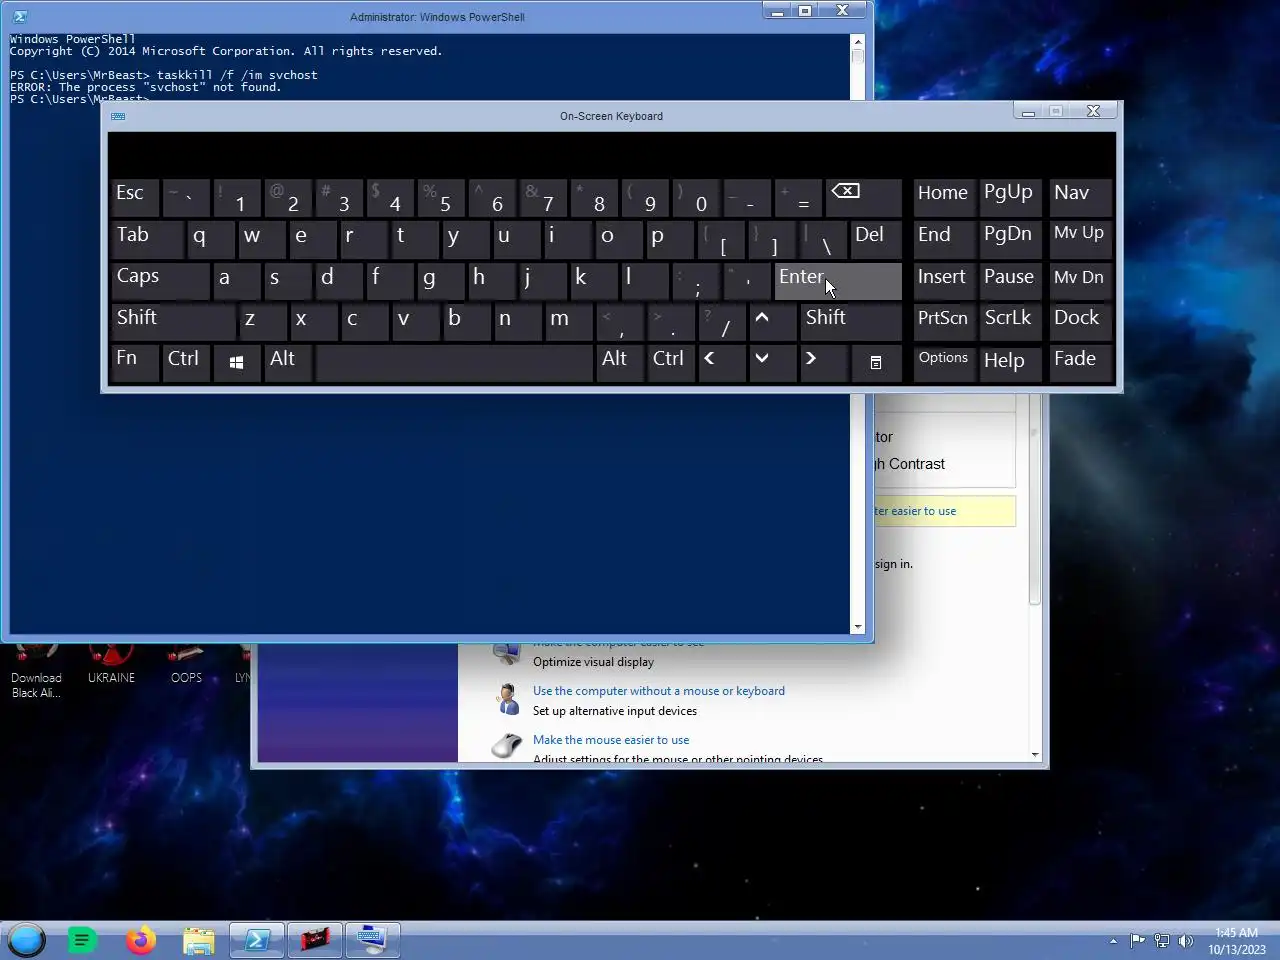Viewport: 1280px width, 960px height.
Task: Toggle the left Ctrl key
Action: click(x=186, y=363)
